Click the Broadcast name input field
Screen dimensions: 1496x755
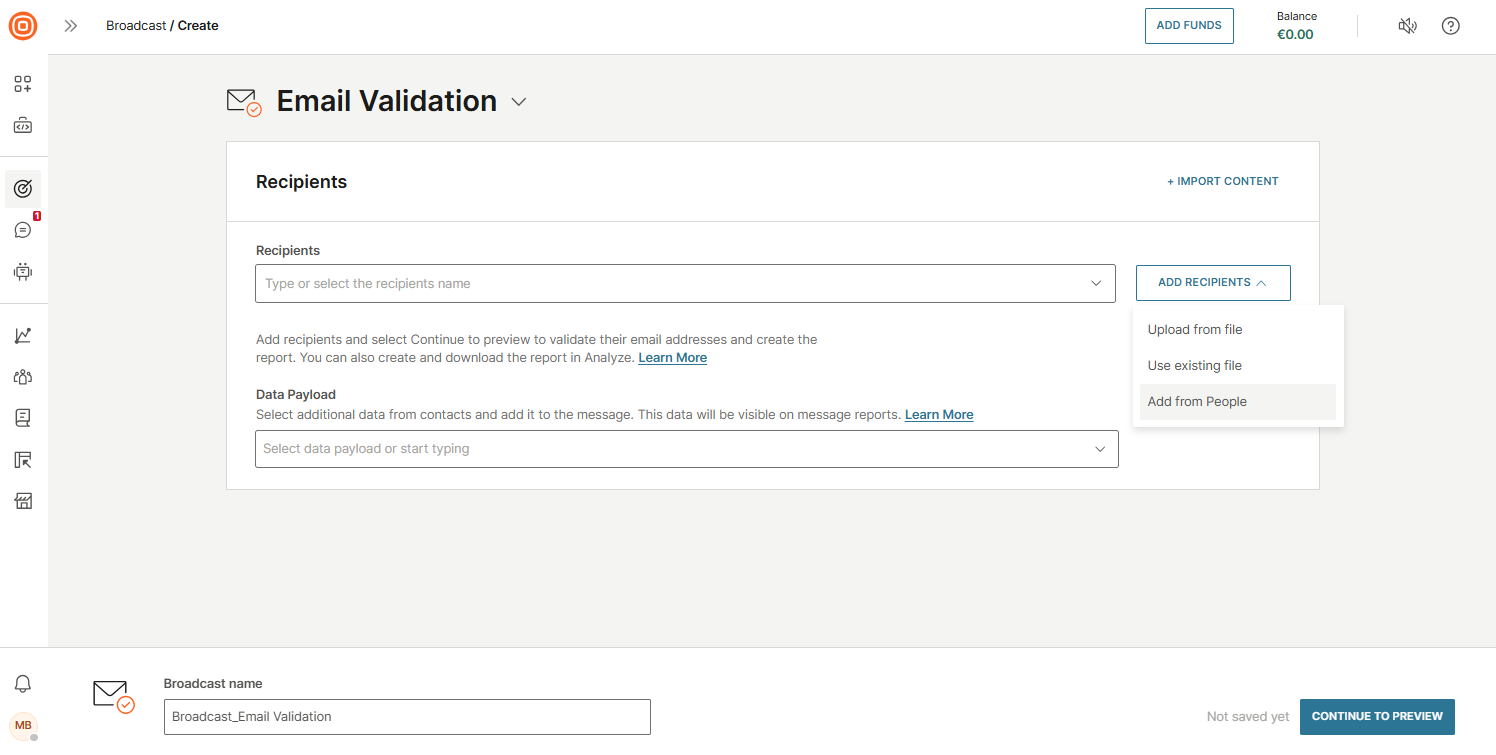tap(406, 717)
